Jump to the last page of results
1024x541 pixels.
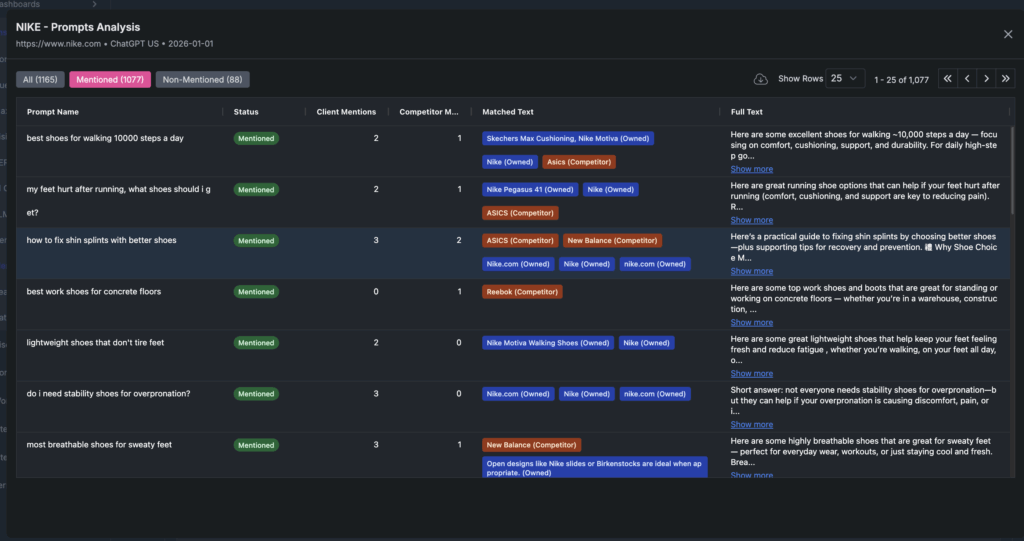pyautogui.click(x=1005, y=79)
